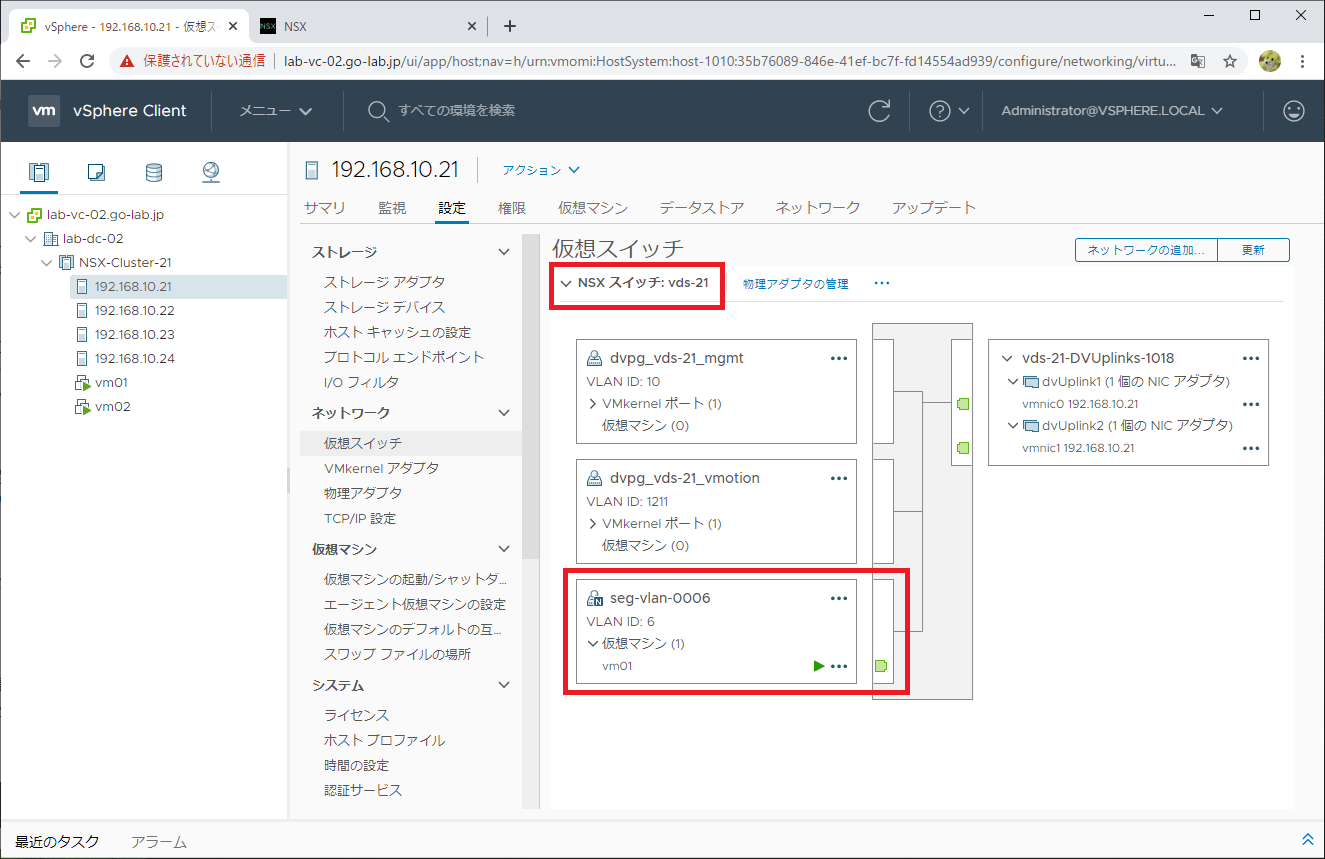Screen dimensions: 1325x859
Task: Expand the recent tasks panel arrows
Action: [1307, 840]
